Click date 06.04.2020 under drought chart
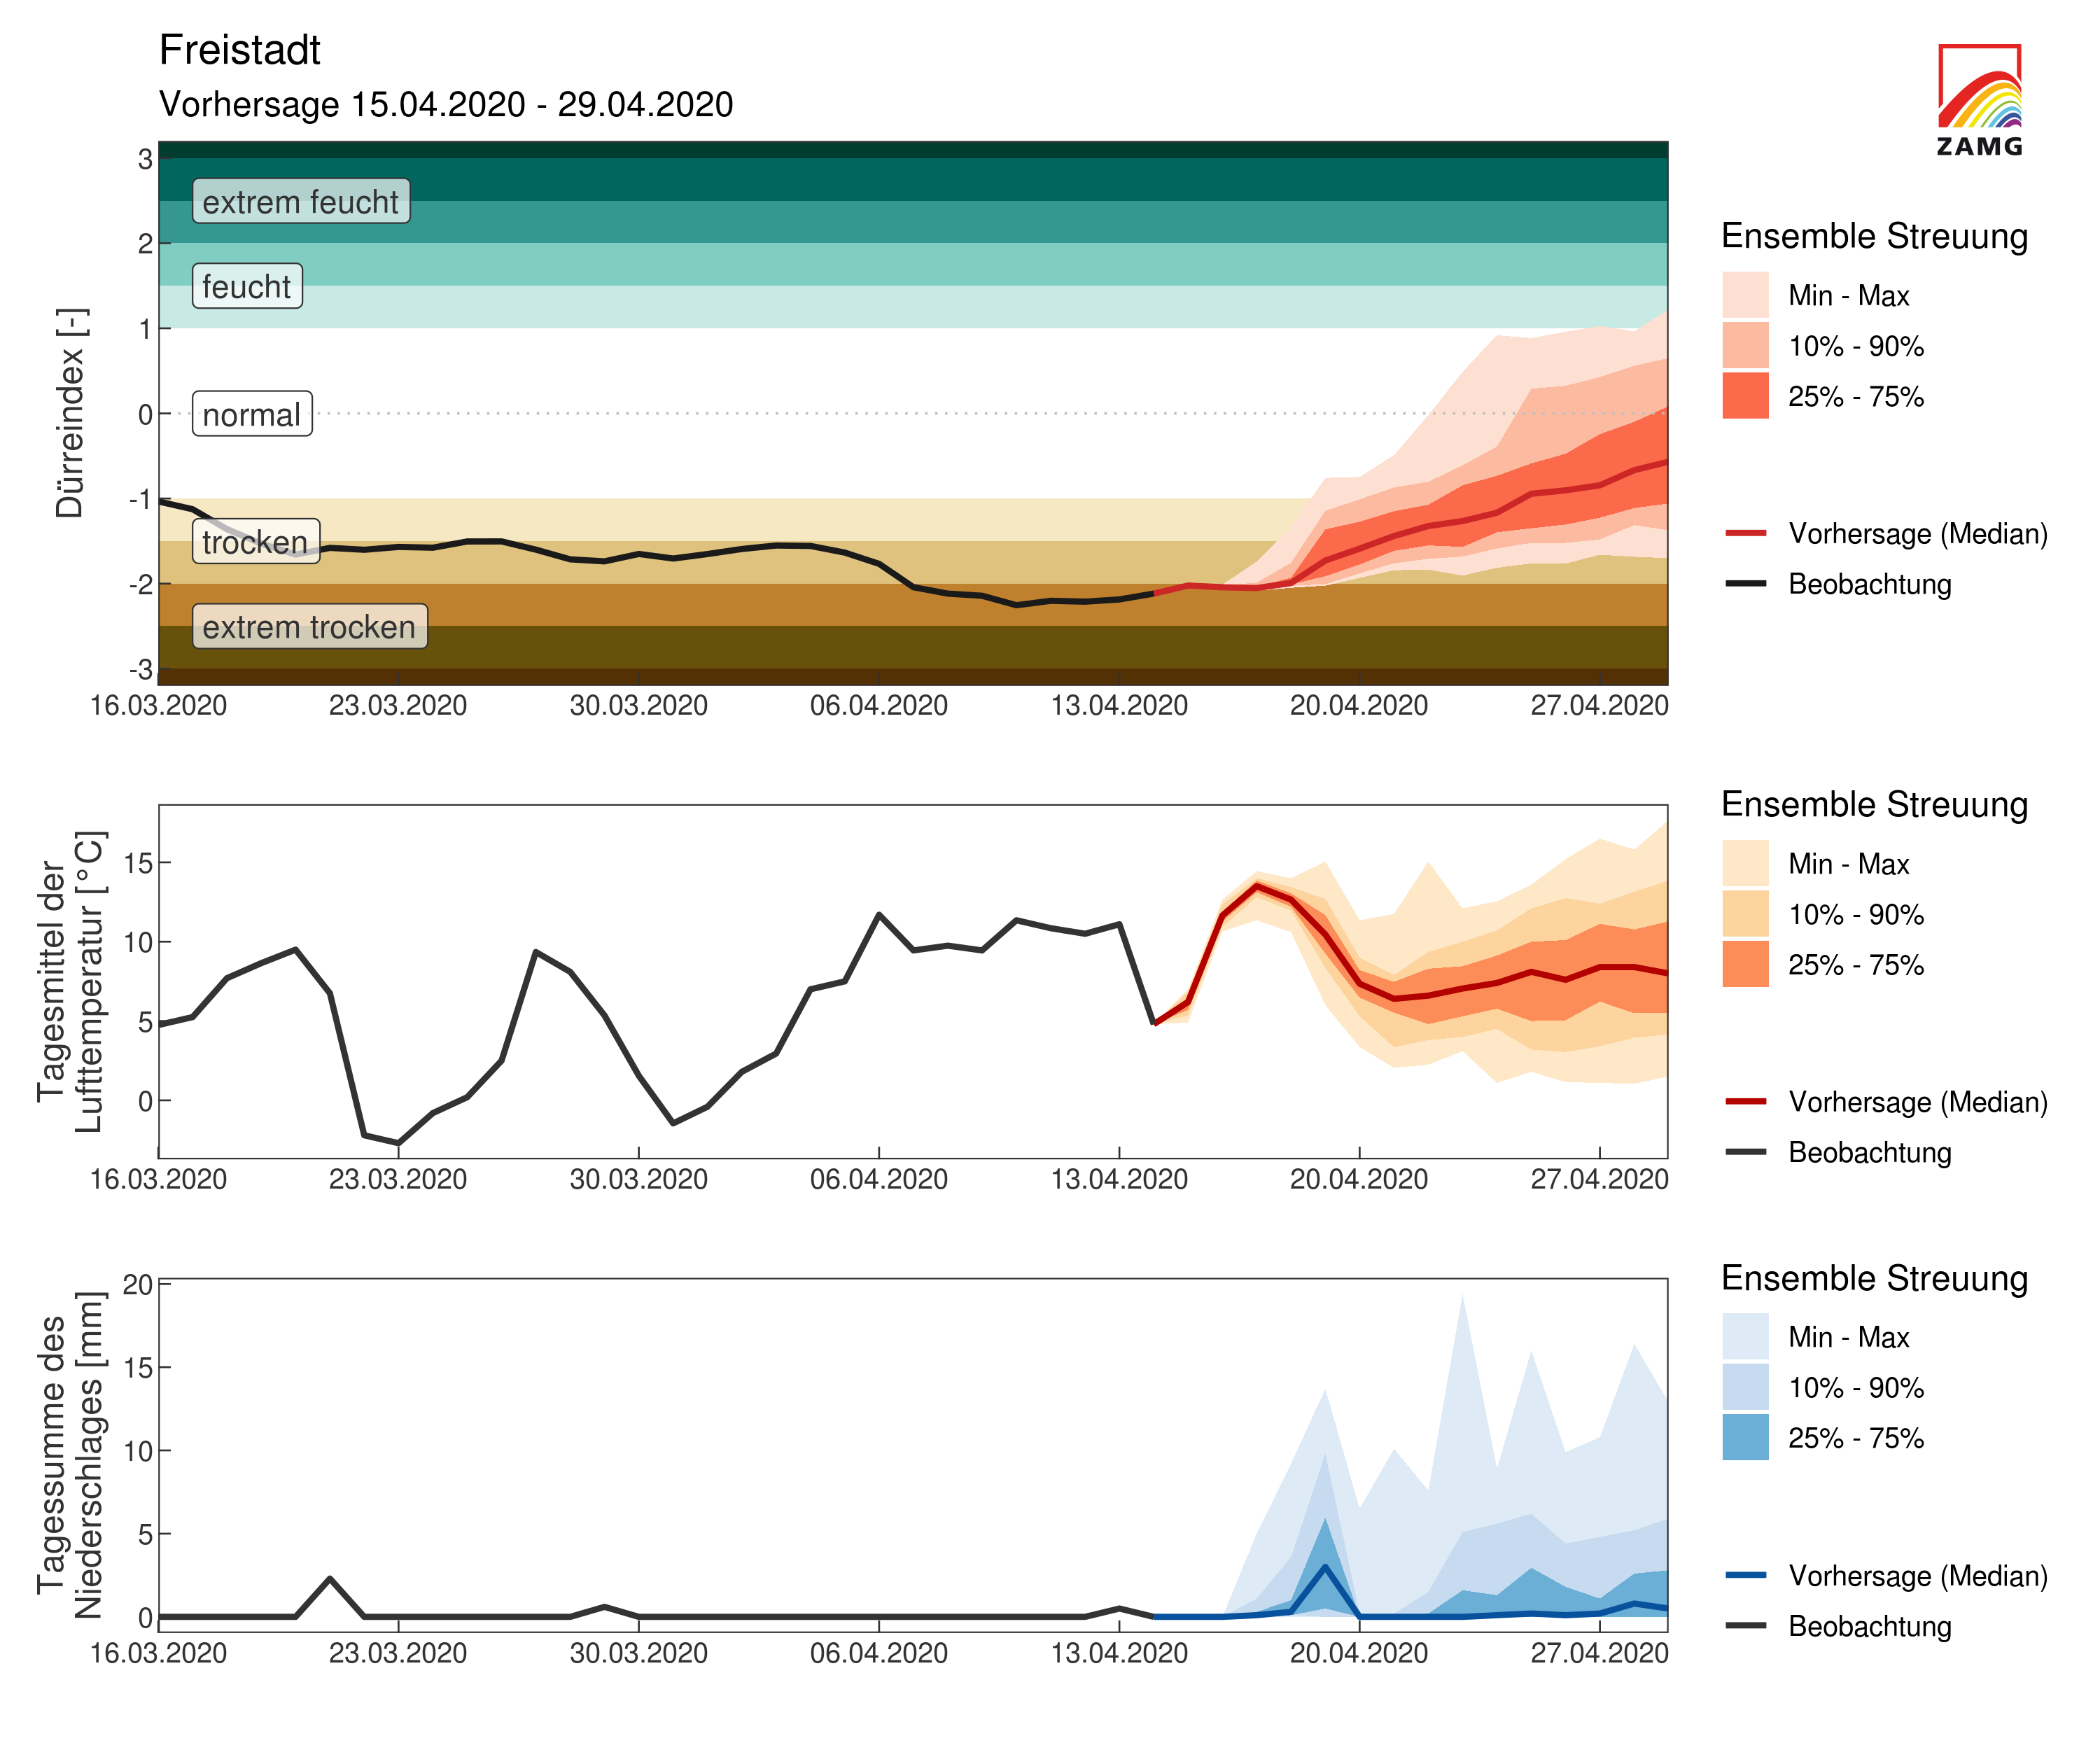2100x1750 pixels. (x=879, y=705)
